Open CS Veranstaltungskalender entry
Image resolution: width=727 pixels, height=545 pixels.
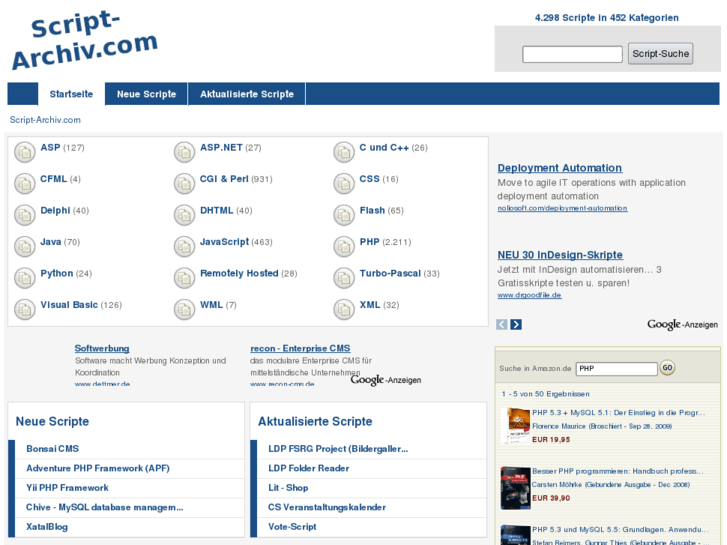pyautogui.click(x=327, y=507)
